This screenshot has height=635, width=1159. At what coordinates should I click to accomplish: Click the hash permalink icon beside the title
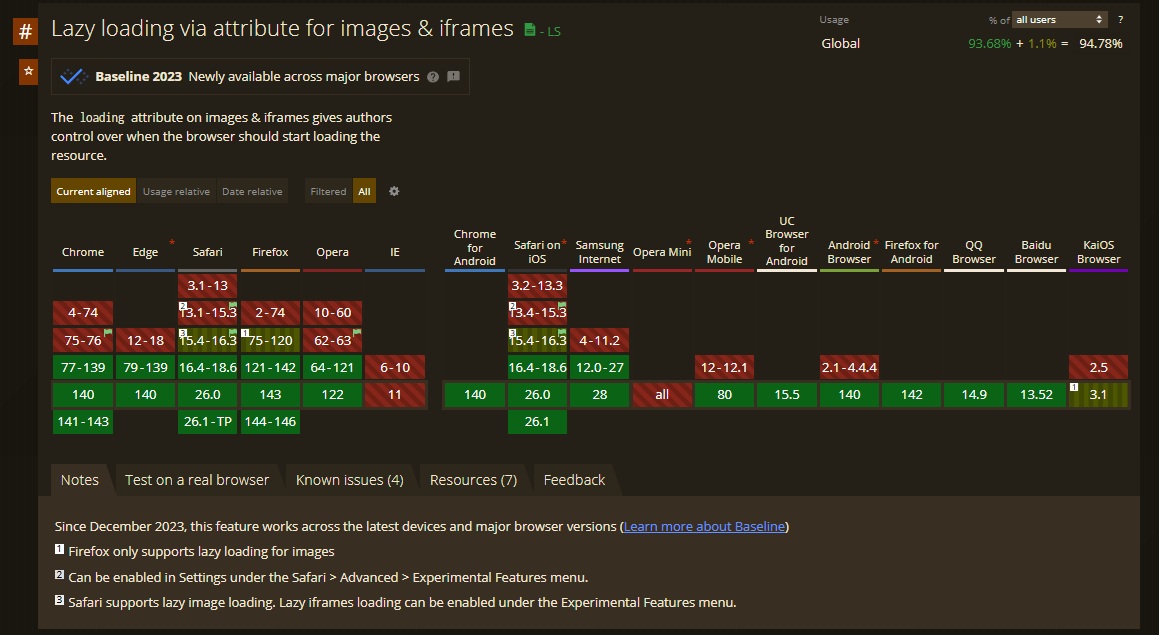tap(25, 31)
